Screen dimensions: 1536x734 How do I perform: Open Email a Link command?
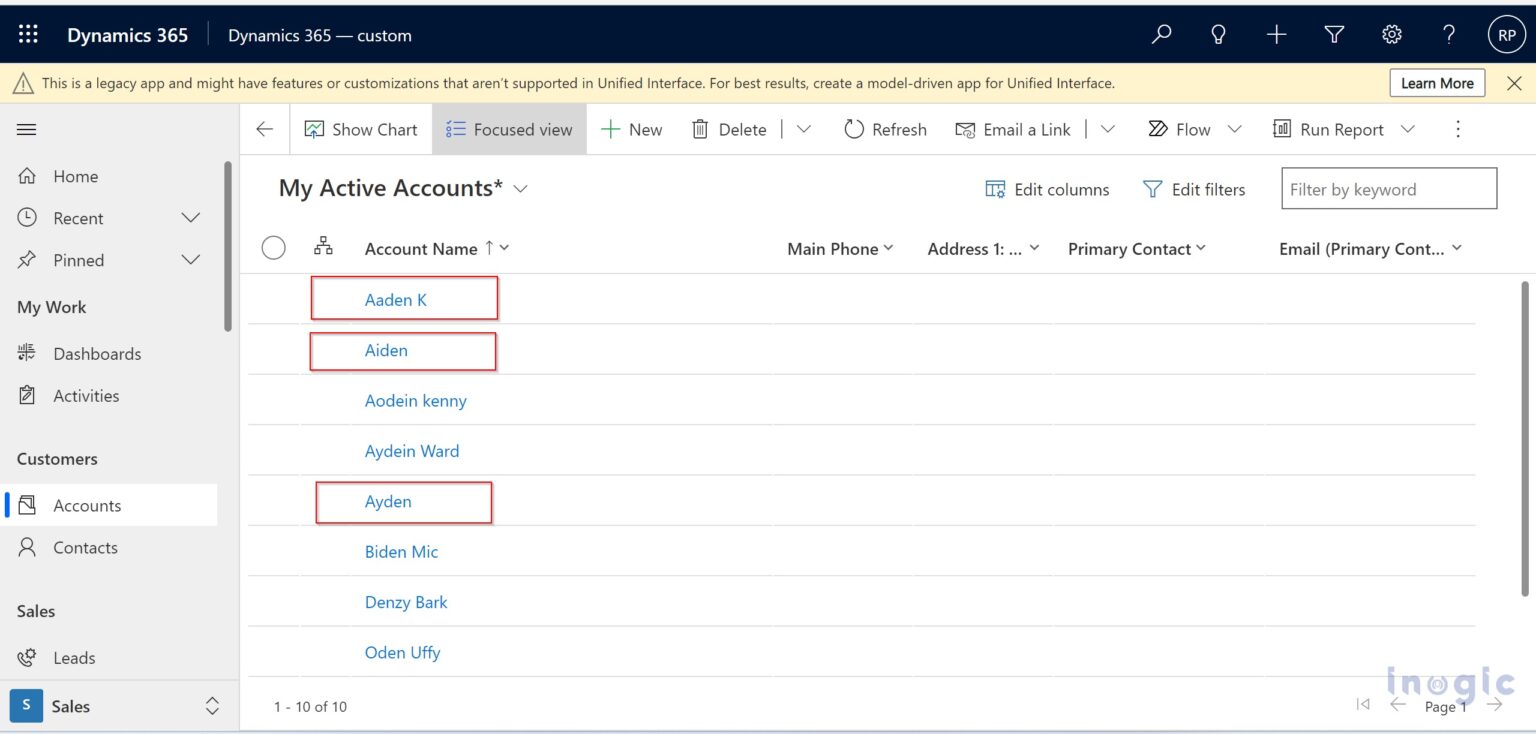[1013, 129]
